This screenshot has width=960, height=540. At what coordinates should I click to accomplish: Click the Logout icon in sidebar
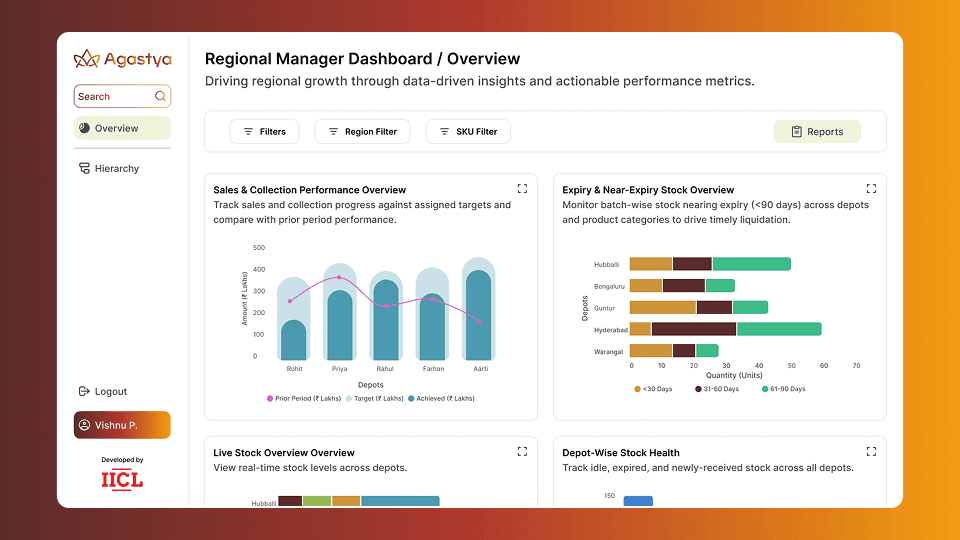point(84,392)
